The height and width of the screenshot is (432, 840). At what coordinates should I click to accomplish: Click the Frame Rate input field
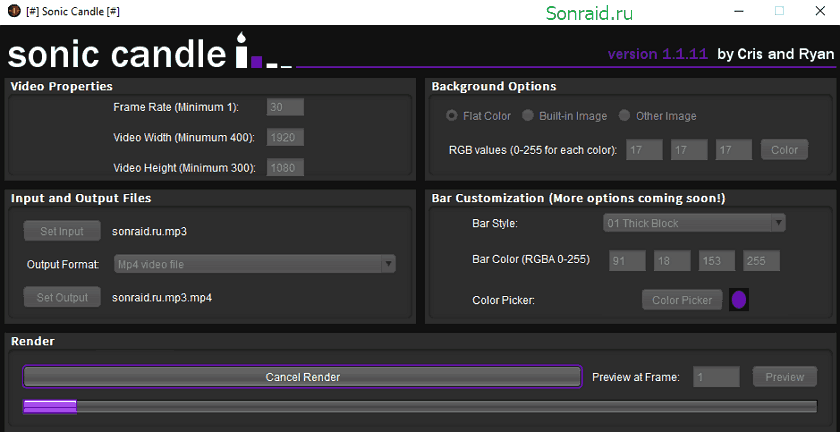pyautogui.click(x=285, y=107)
